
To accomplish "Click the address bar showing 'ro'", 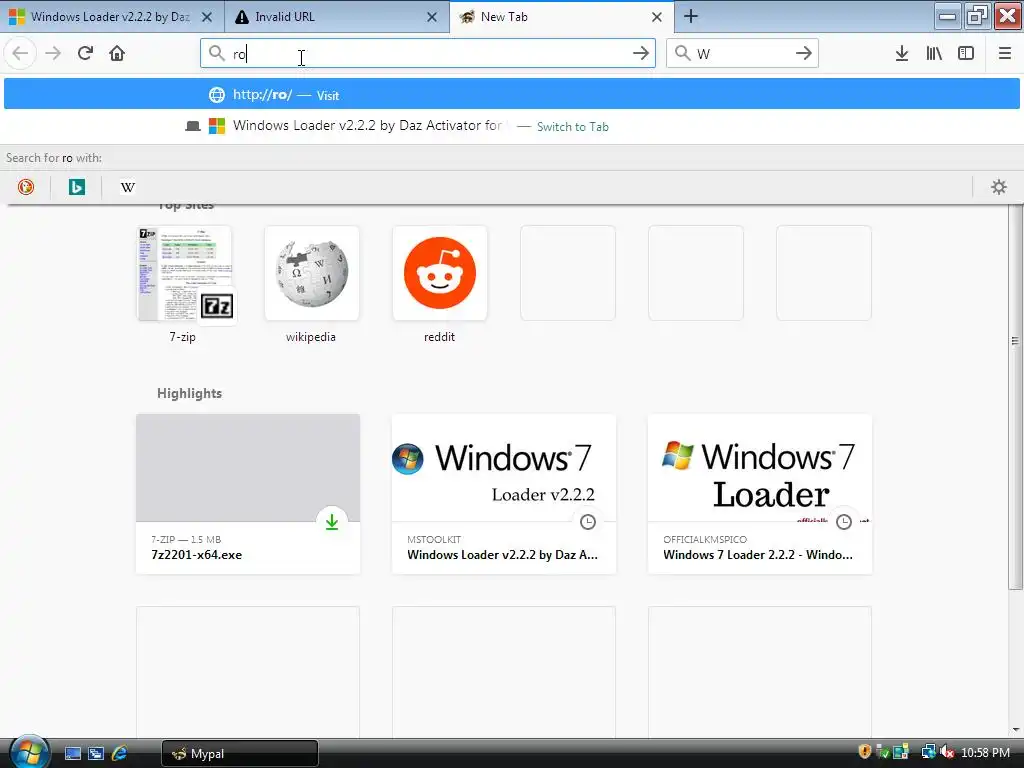I will tap(428, 53).
